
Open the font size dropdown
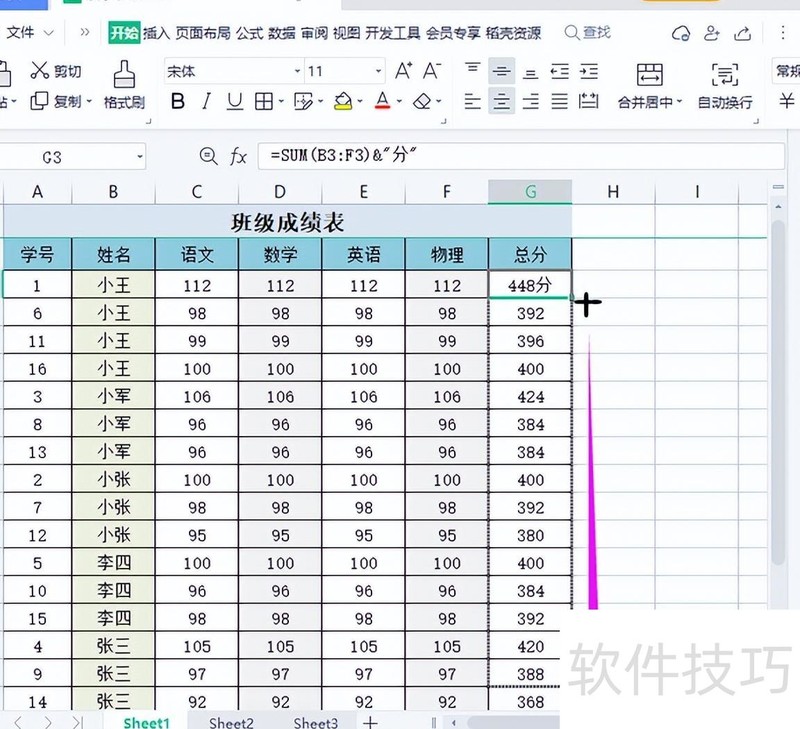[378, 72]
